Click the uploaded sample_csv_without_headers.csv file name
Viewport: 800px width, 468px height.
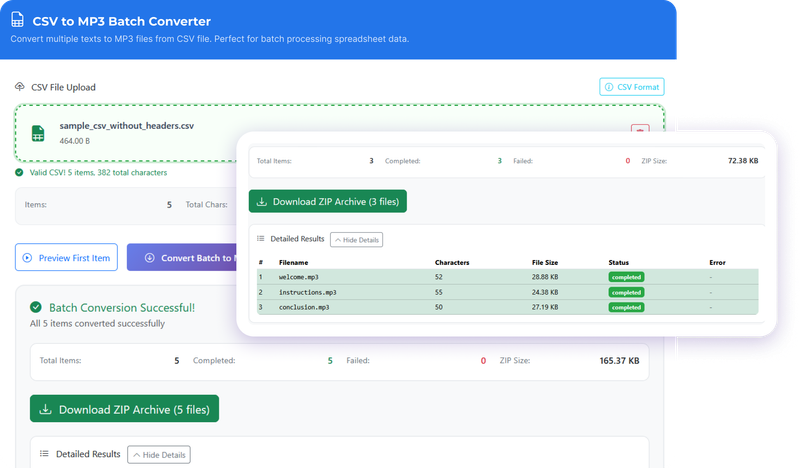[127, 125]
